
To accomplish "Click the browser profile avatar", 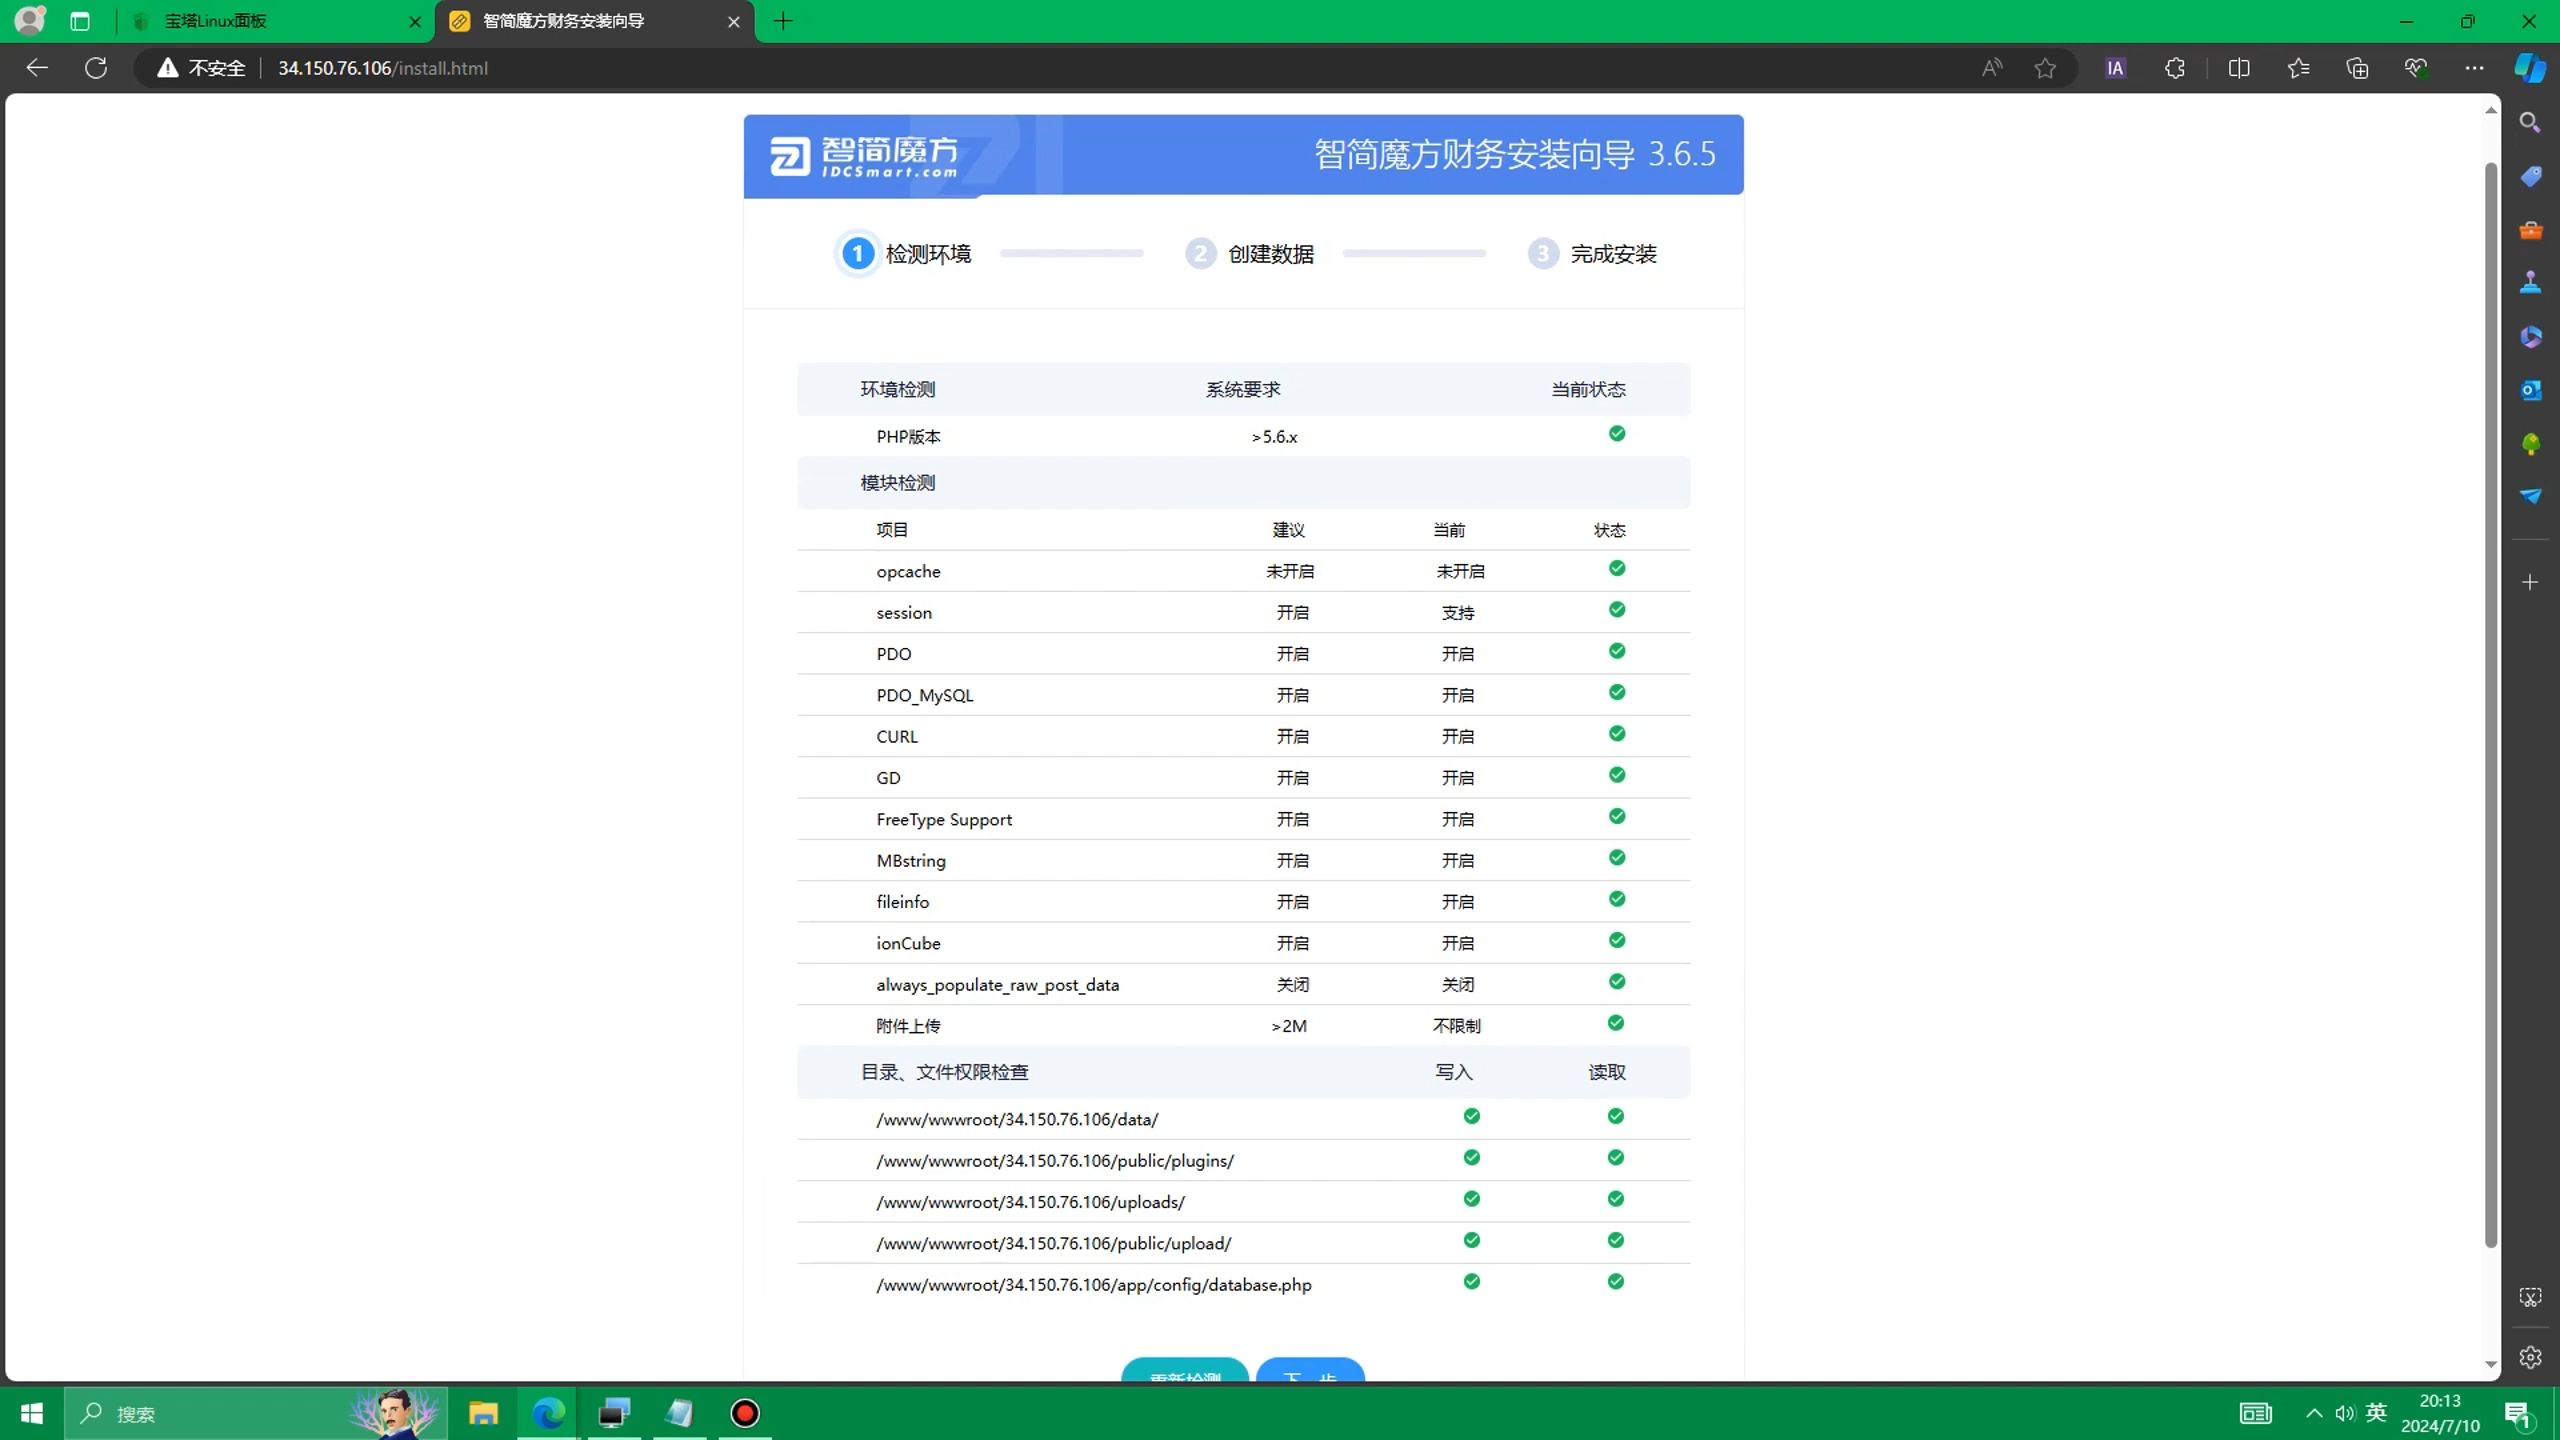I will tap(30, 20).
